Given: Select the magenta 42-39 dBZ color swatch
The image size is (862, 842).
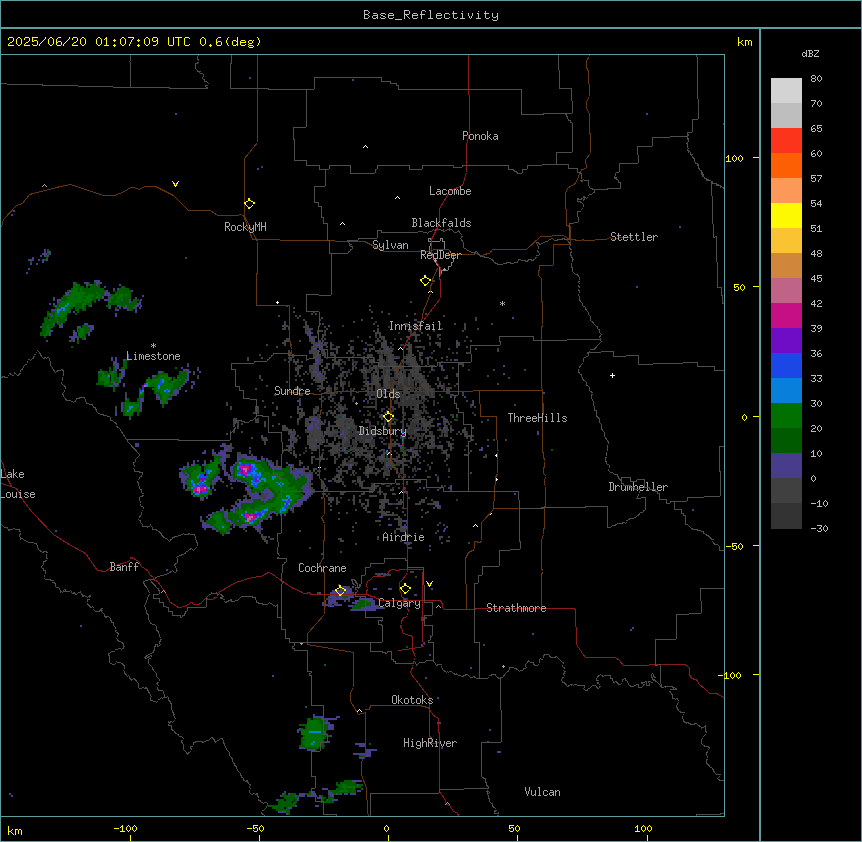Looking at the screenshot, I should click(786, 315).
